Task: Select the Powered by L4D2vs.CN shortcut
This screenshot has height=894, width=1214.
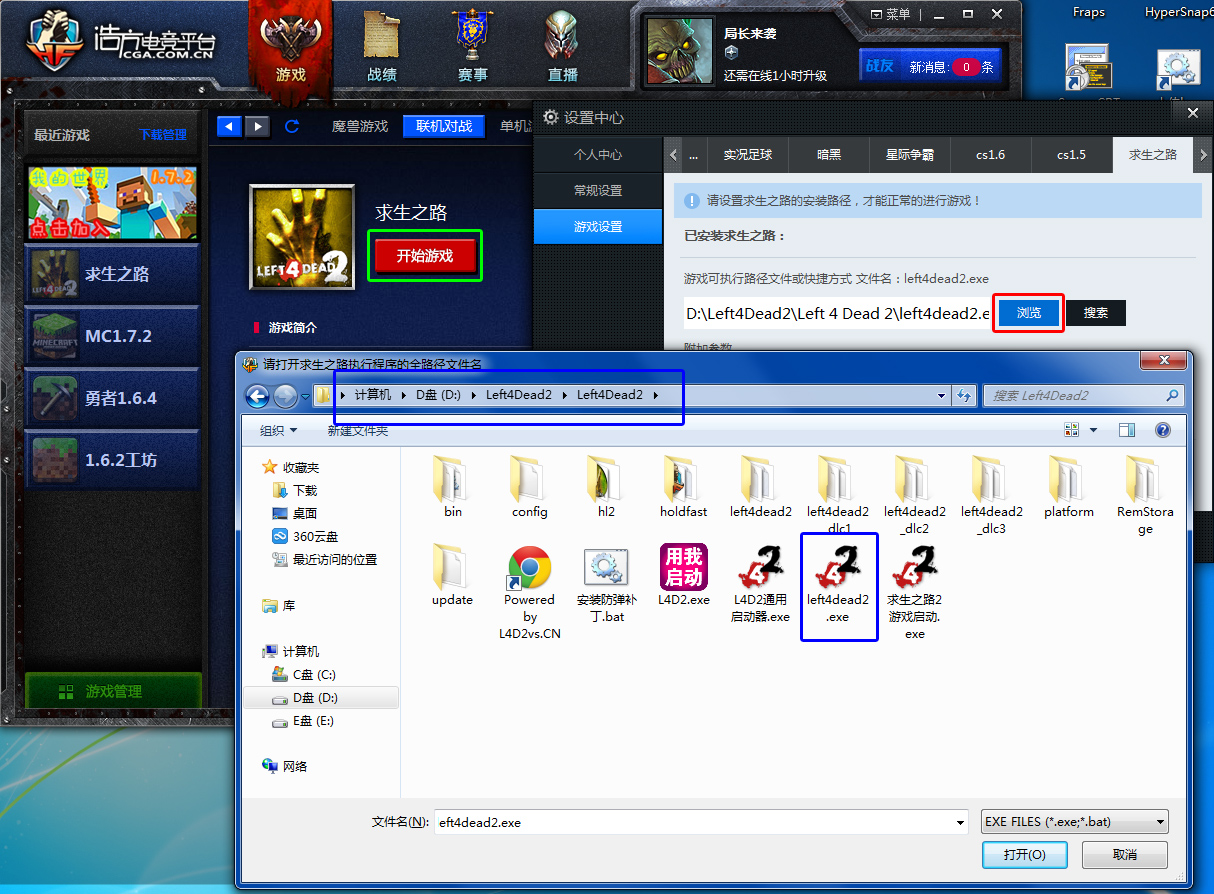Action: click(x=530, y=592)
